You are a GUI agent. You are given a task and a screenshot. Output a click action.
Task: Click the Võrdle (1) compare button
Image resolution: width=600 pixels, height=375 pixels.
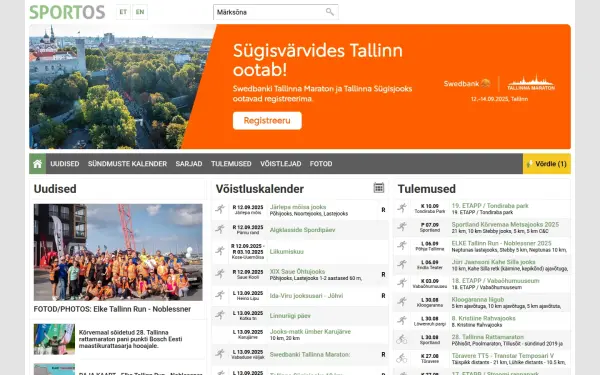tap(546, 164)
